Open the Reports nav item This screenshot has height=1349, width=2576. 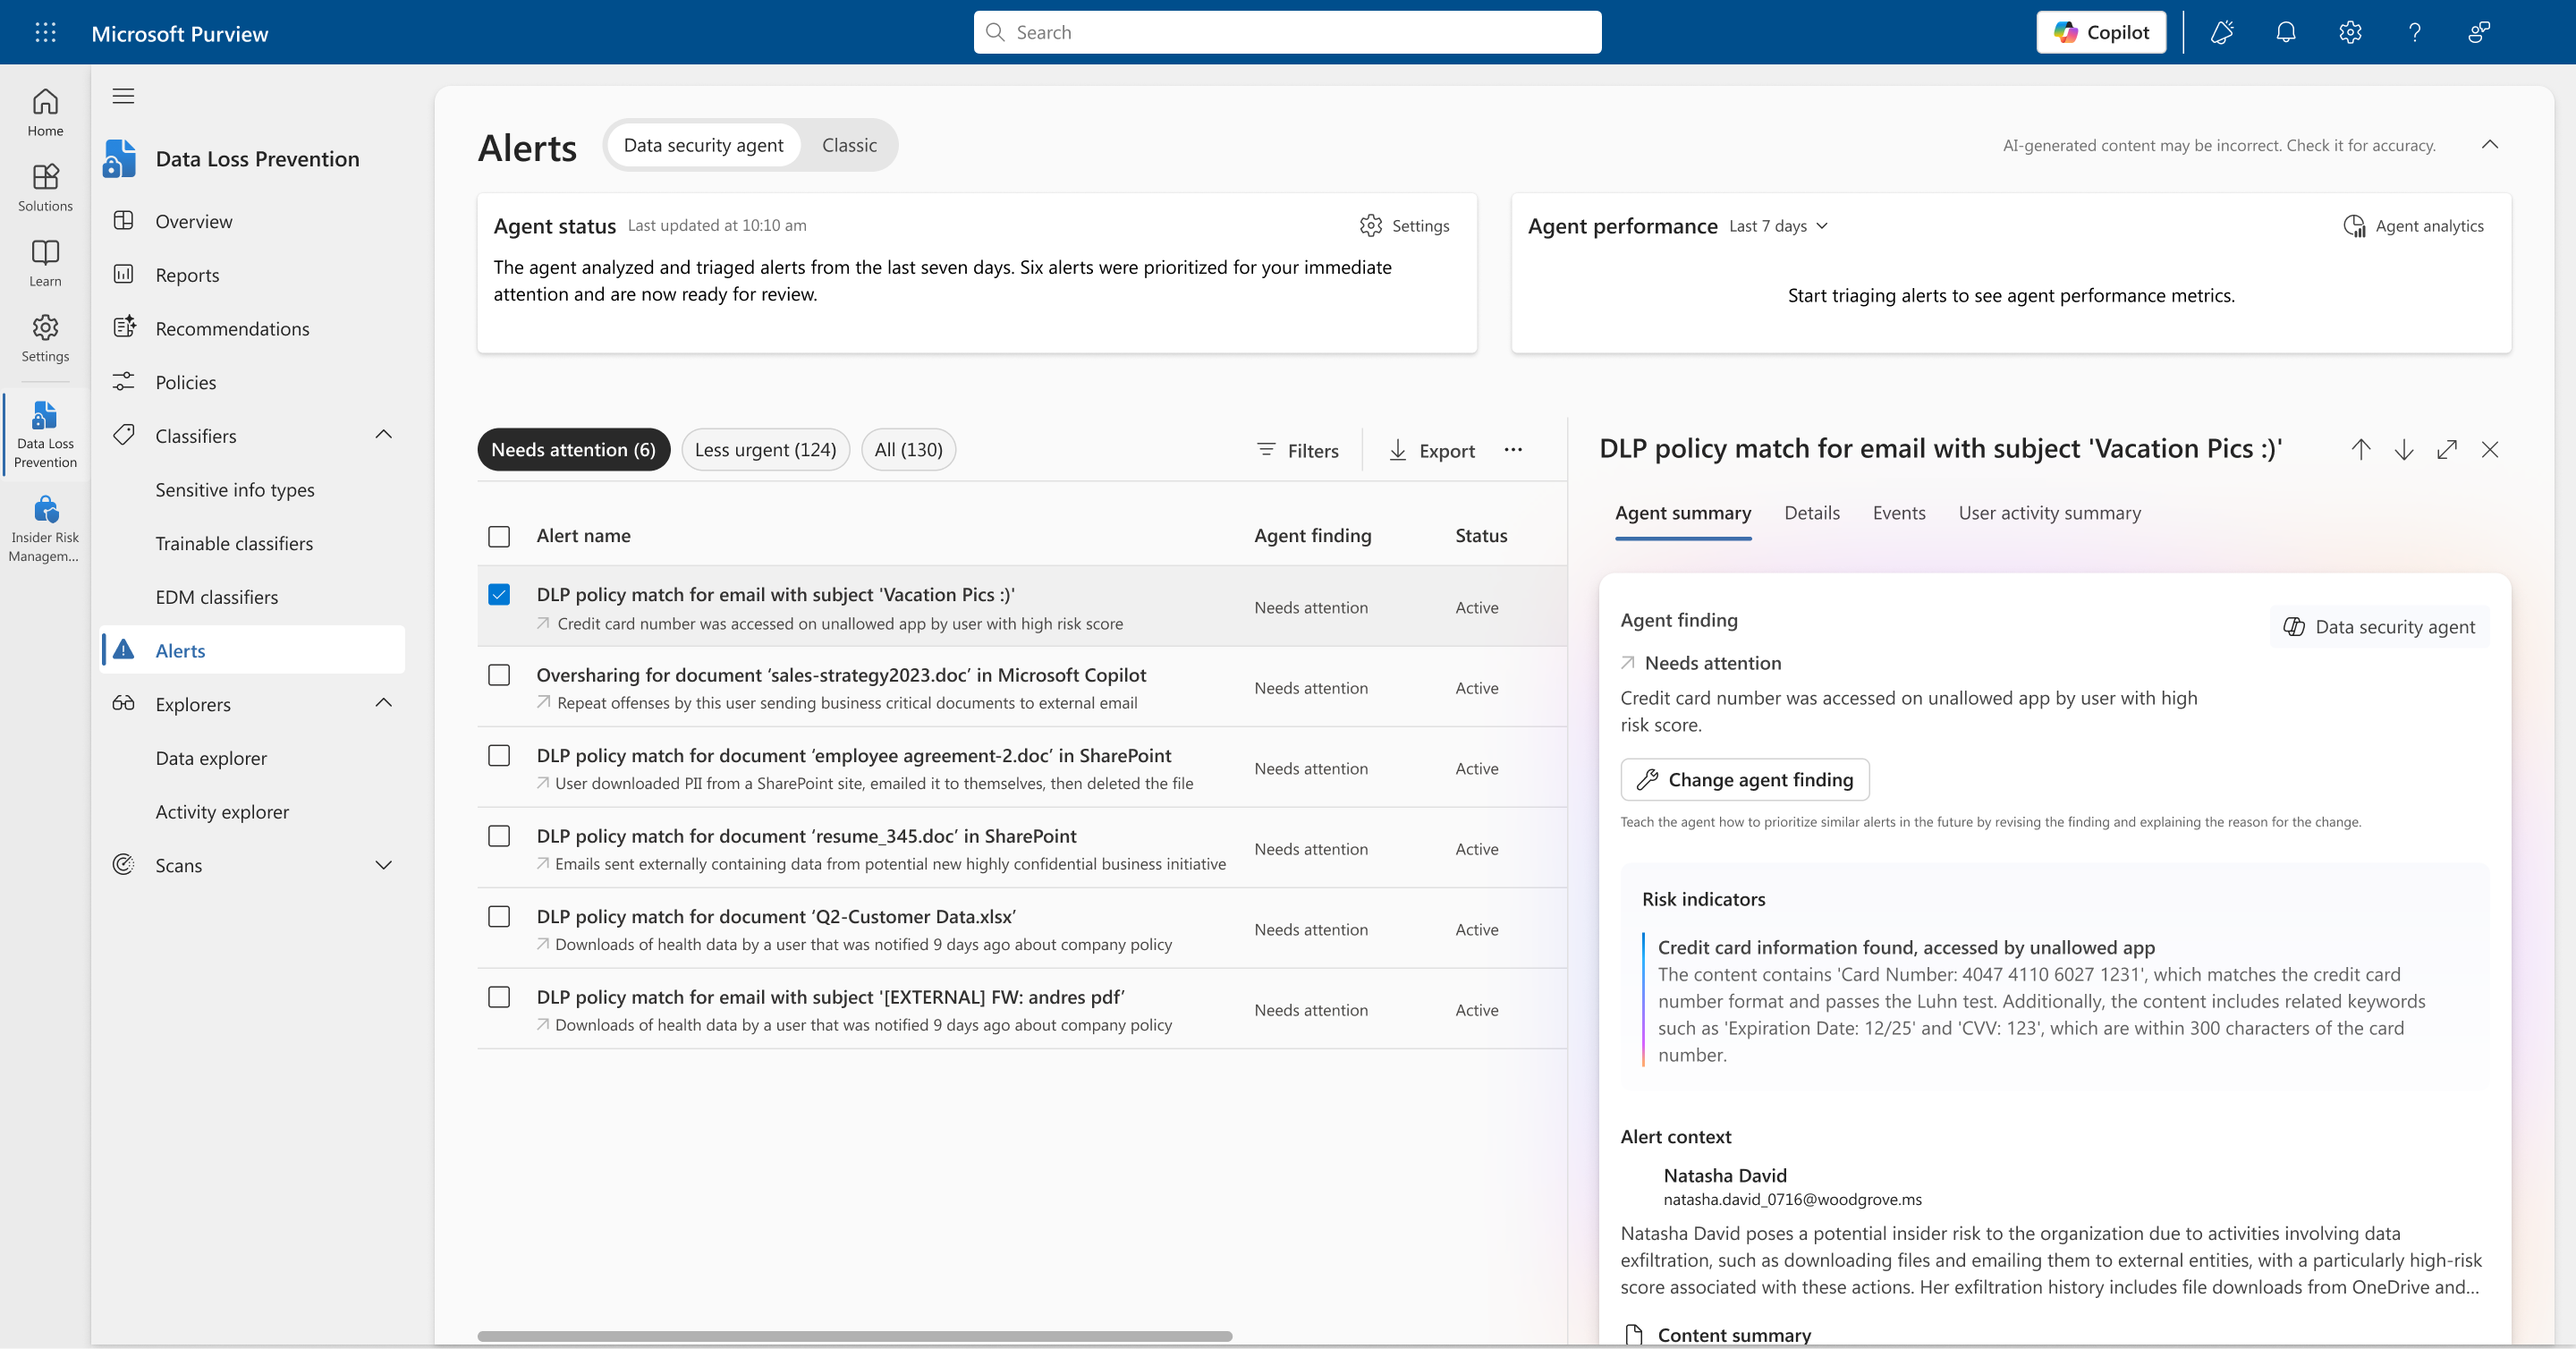pyautogui.click(x=187, y=275)
